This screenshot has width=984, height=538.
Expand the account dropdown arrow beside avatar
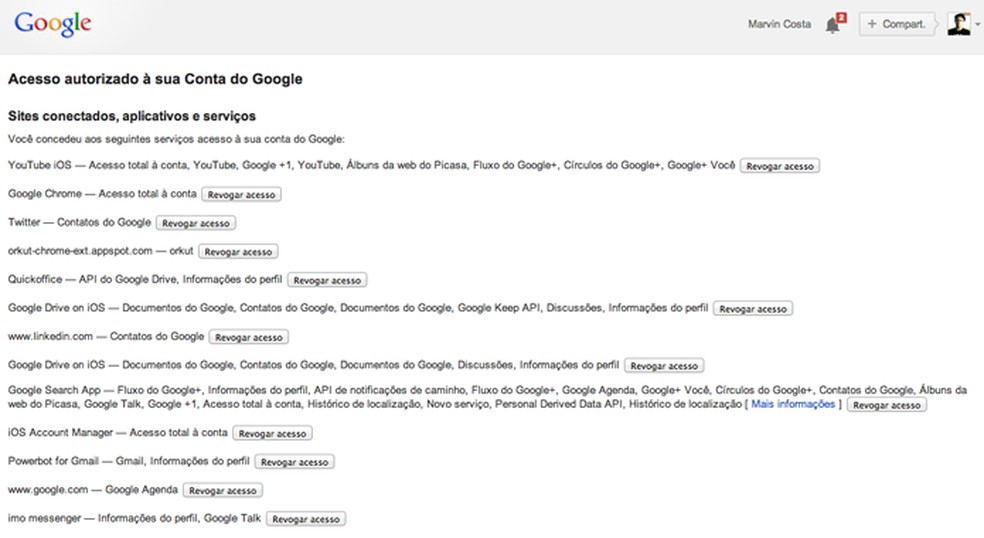tap(977, 24)
